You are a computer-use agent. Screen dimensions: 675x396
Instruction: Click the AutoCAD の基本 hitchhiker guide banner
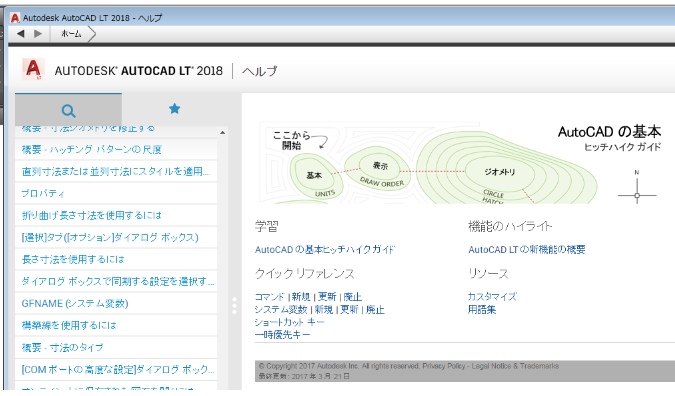[460, 163]
